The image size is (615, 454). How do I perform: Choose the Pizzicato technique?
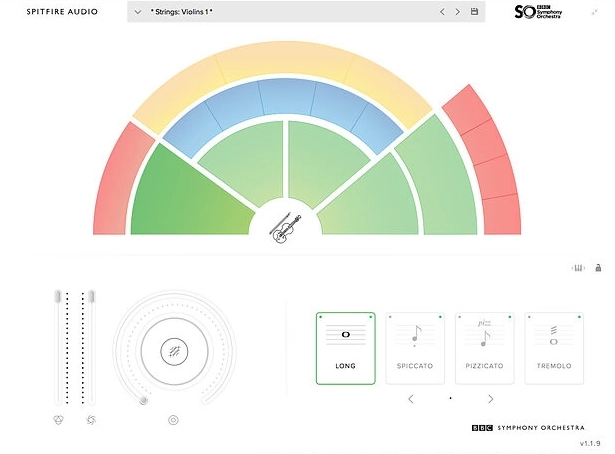click(485, 347)
